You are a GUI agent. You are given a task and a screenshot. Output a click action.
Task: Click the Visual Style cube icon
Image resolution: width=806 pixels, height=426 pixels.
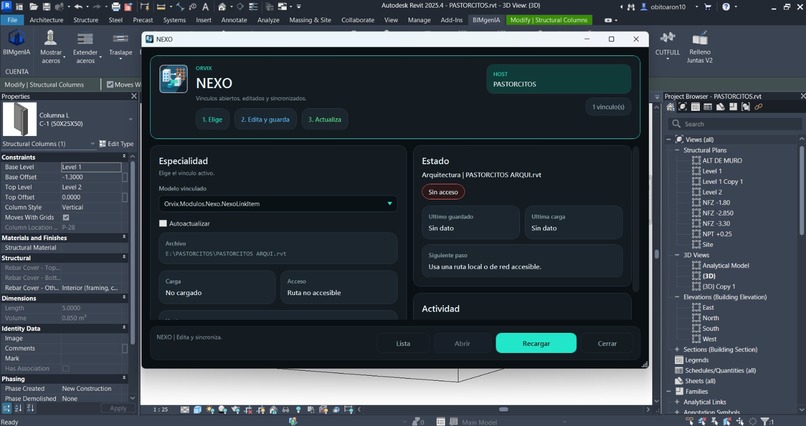(197, 410)
